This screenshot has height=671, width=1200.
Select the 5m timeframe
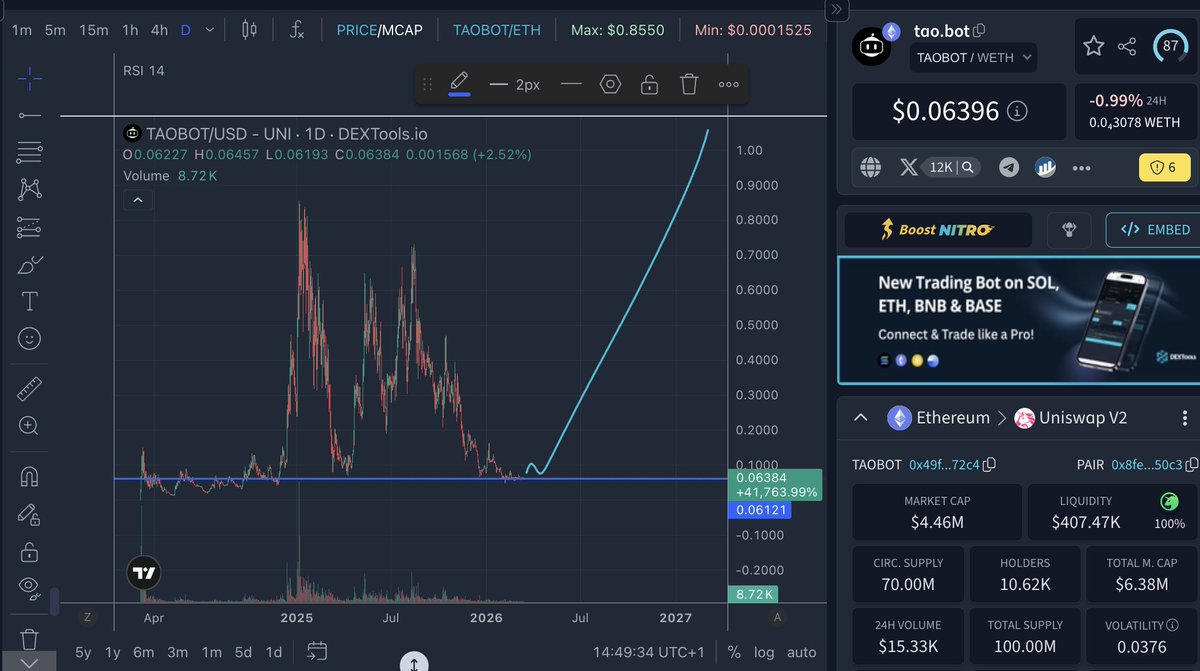(55, 30)
